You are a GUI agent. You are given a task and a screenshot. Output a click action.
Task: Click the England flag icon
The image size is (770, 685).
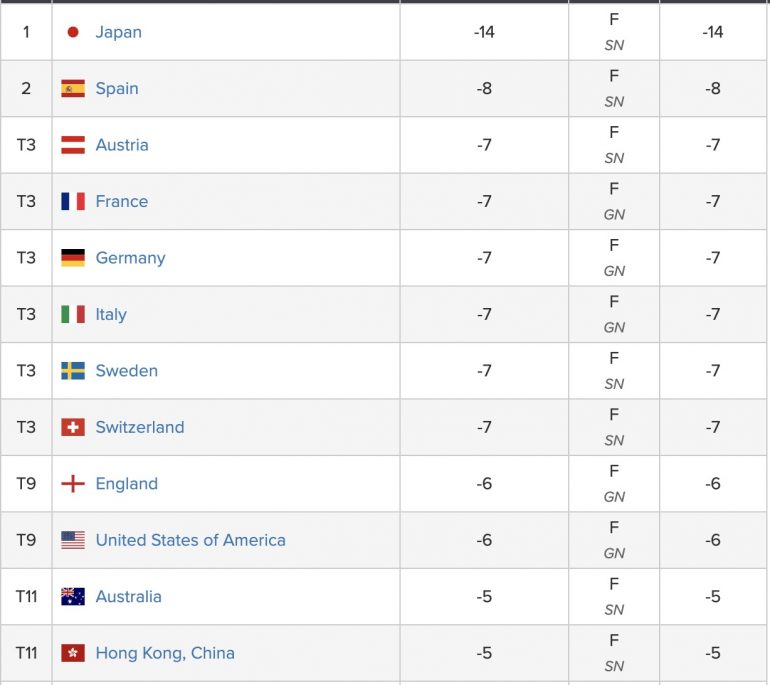[73, 484]
